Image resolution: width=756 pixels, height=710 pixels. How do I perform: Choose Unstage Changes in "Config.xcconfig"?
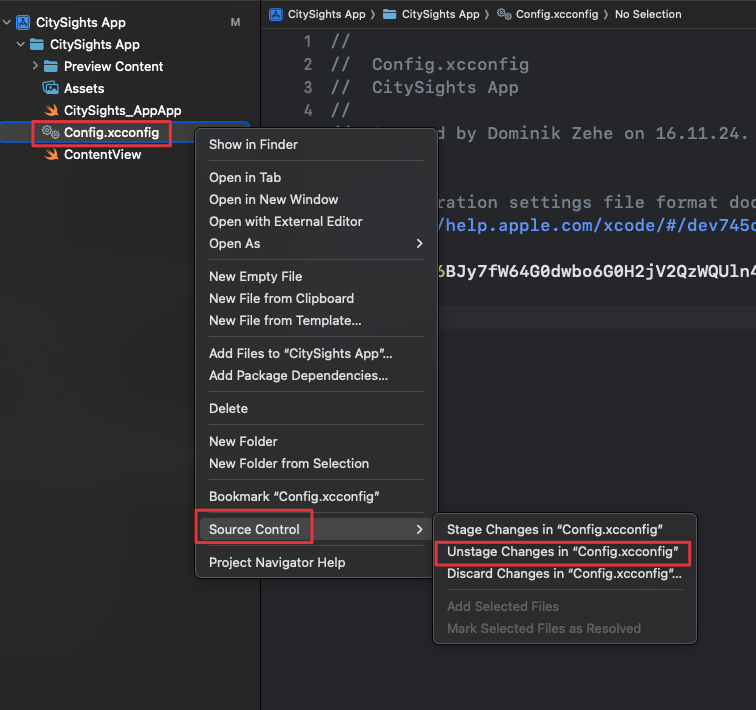click(x=565, y=551)
